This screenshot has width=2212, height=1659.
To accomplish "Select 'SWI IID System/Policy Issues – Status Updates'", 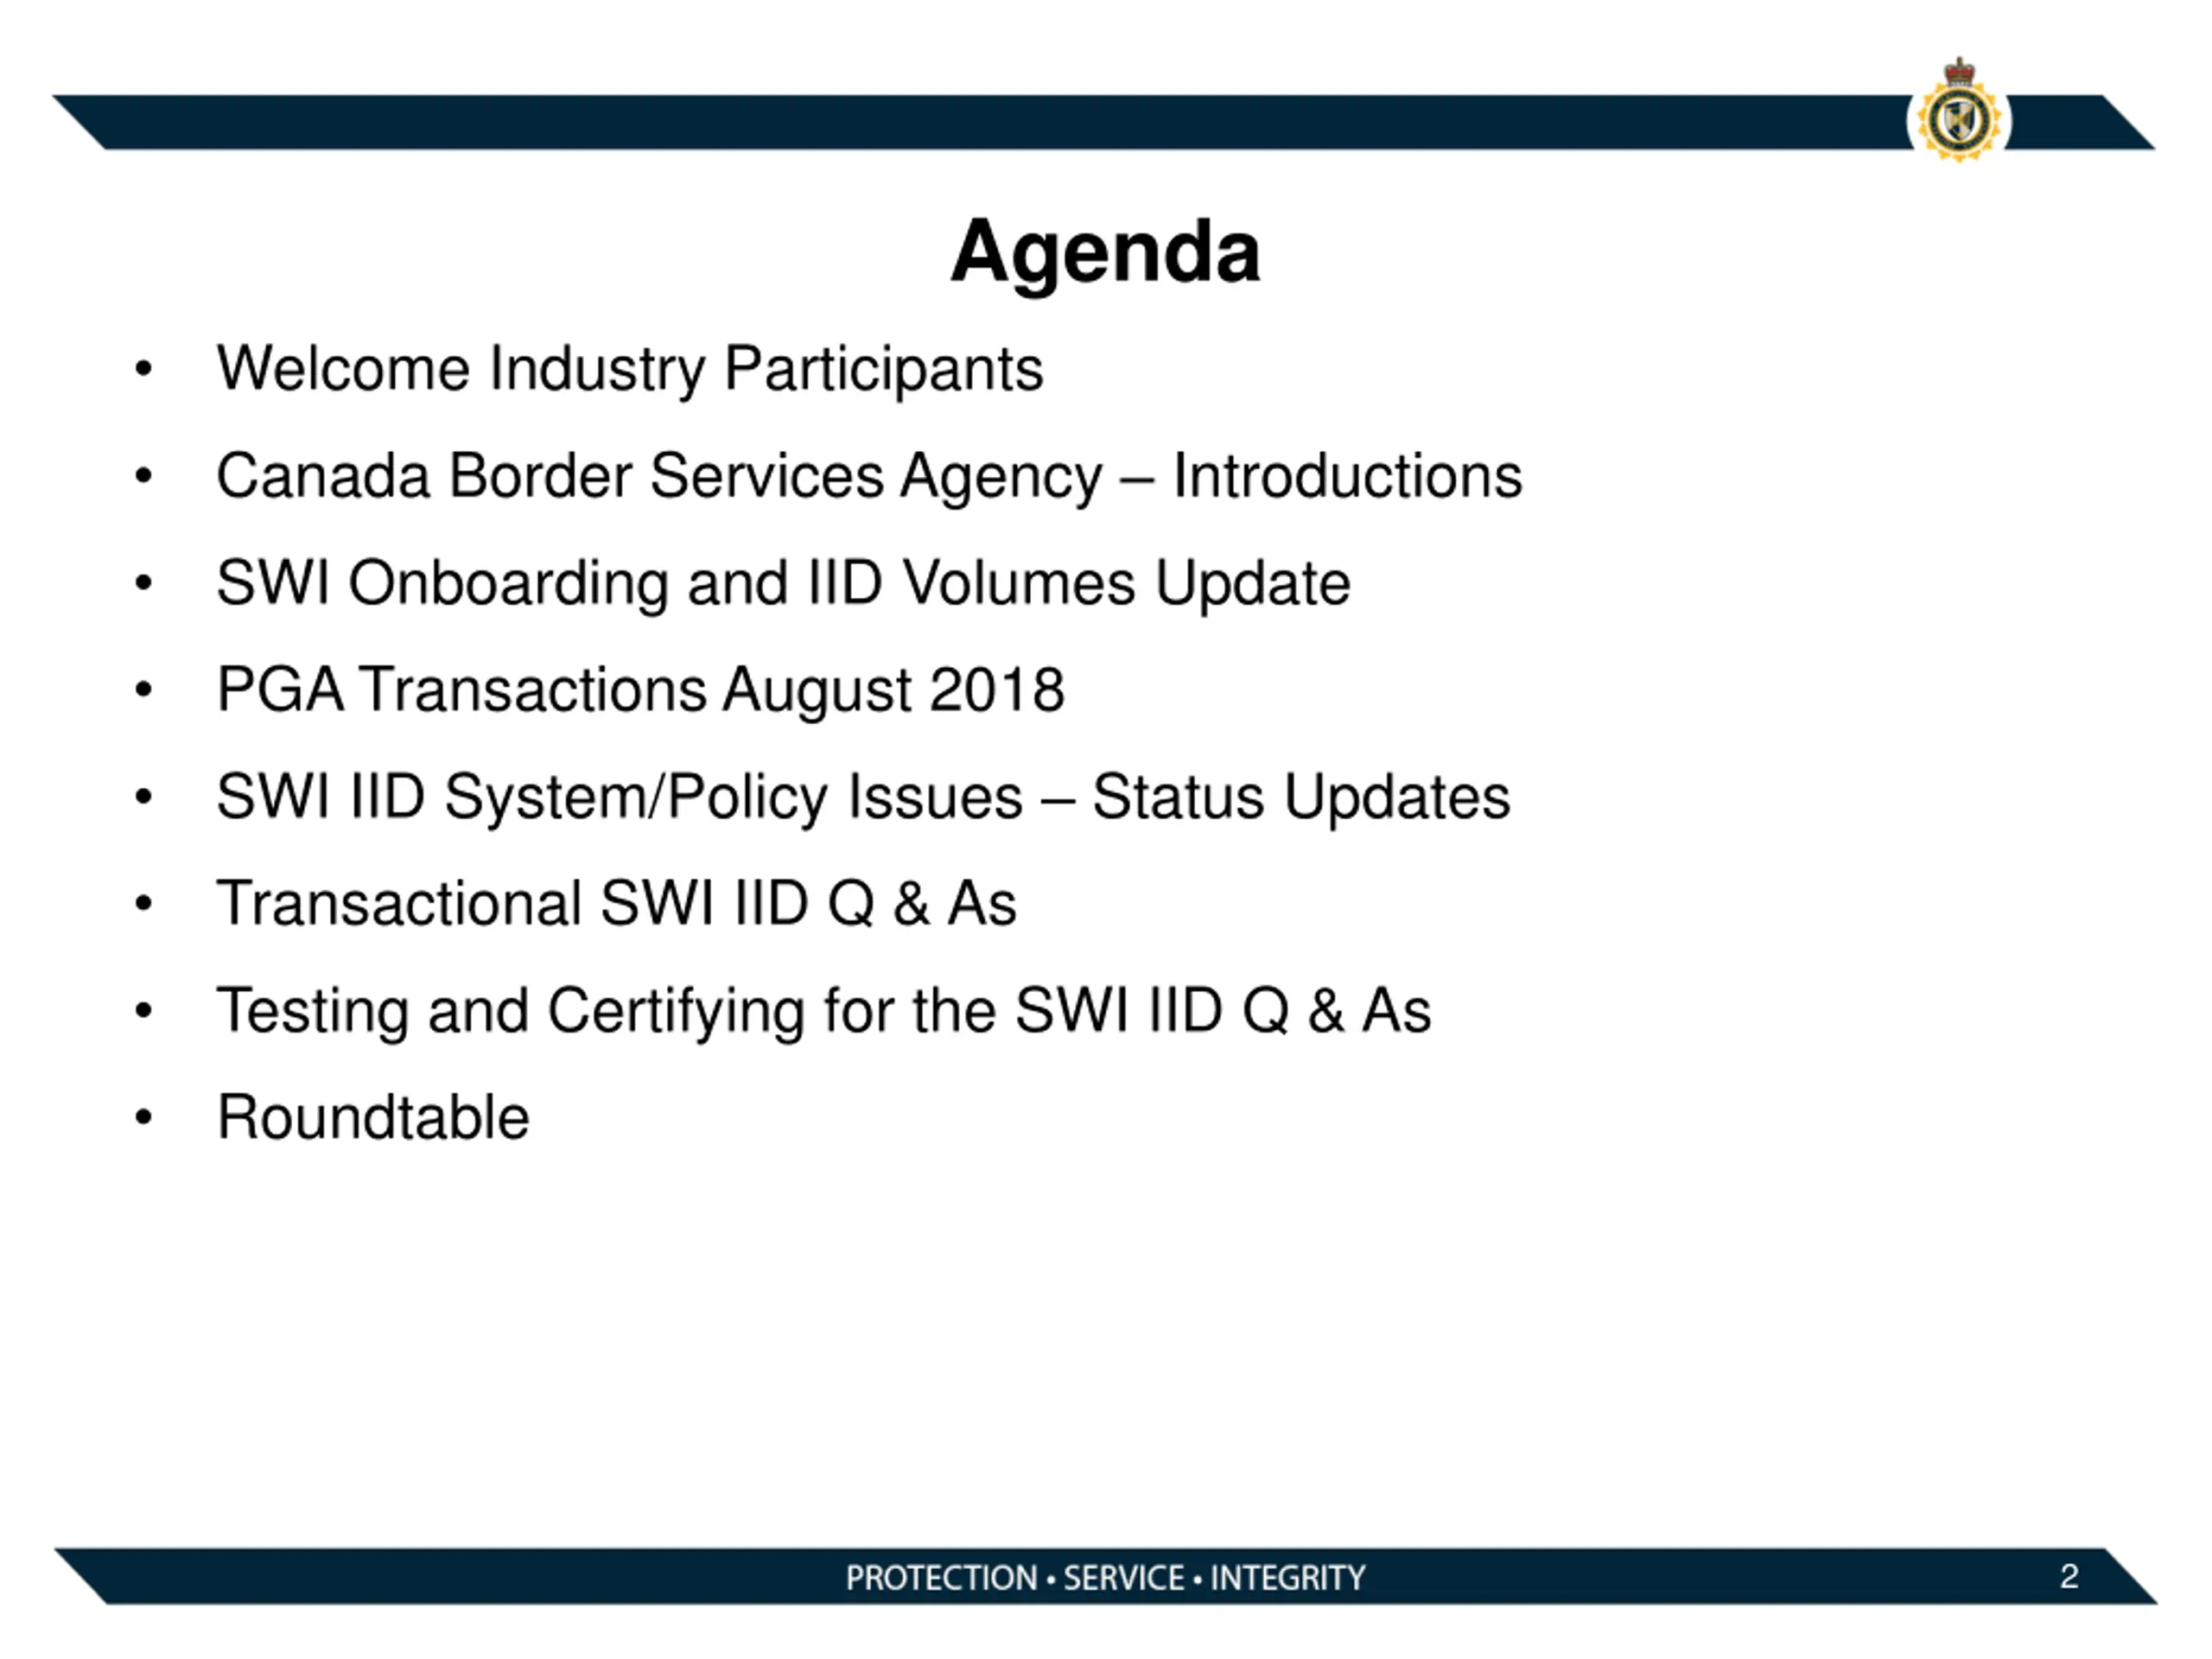I will [x=863, y=797].
